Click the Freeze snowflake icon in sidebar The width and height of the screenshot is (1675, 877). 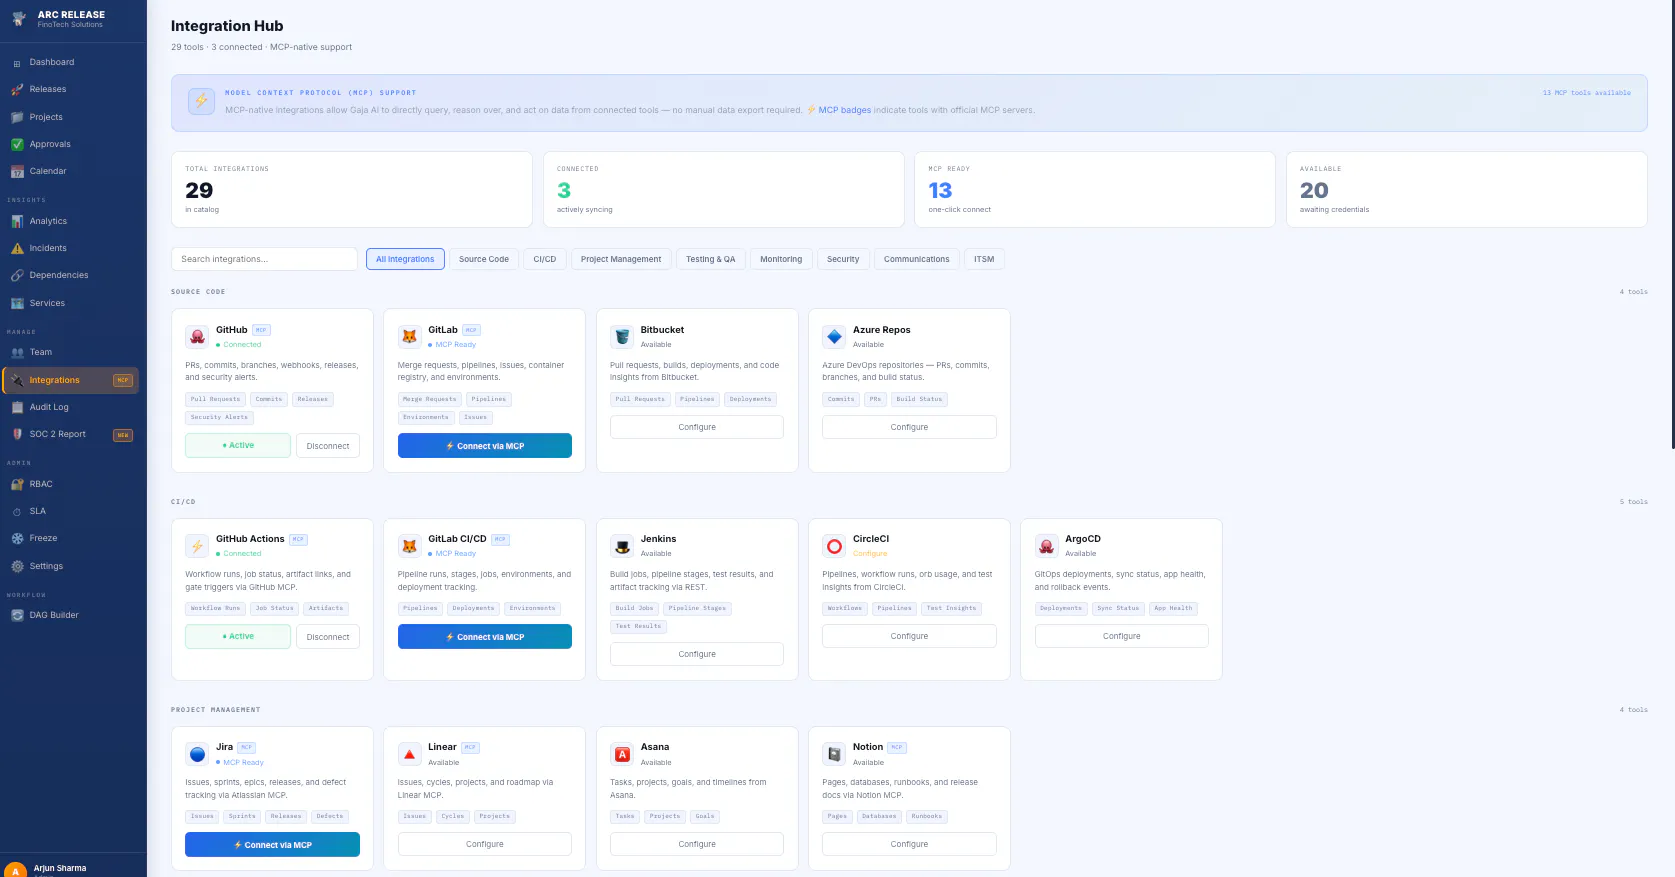tap(17, 538)
